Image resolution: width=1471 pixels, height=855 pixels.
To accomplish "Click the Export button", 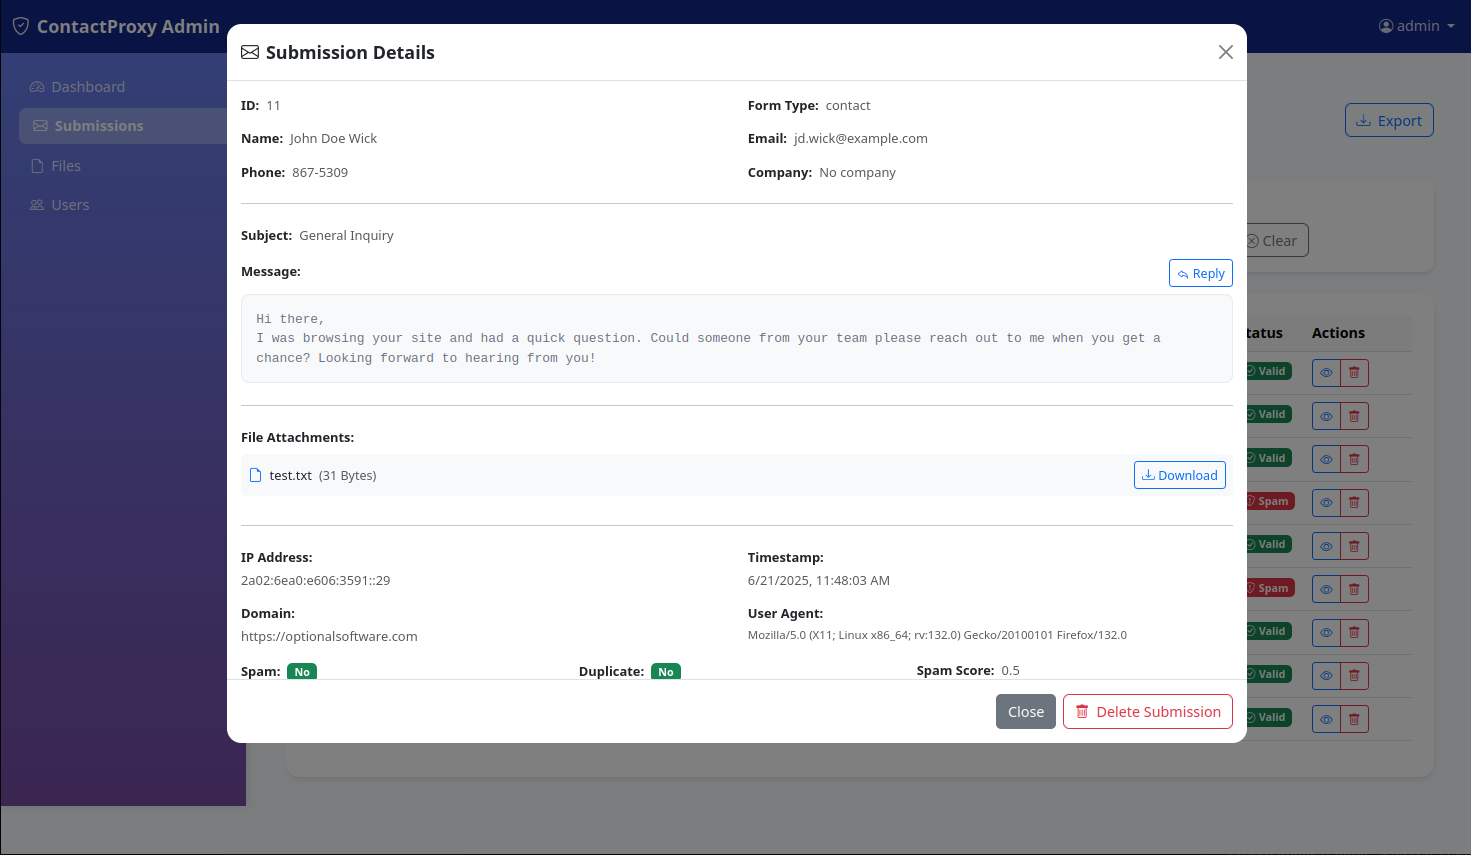I will pyautogui.click(x=1388, y=120).
